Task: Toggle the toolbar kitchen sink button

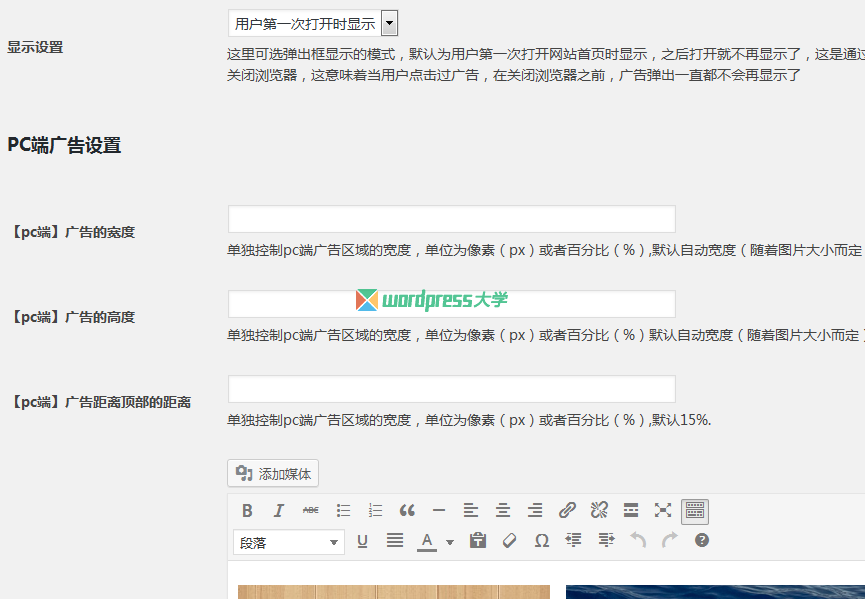Action: click(695, 511)
